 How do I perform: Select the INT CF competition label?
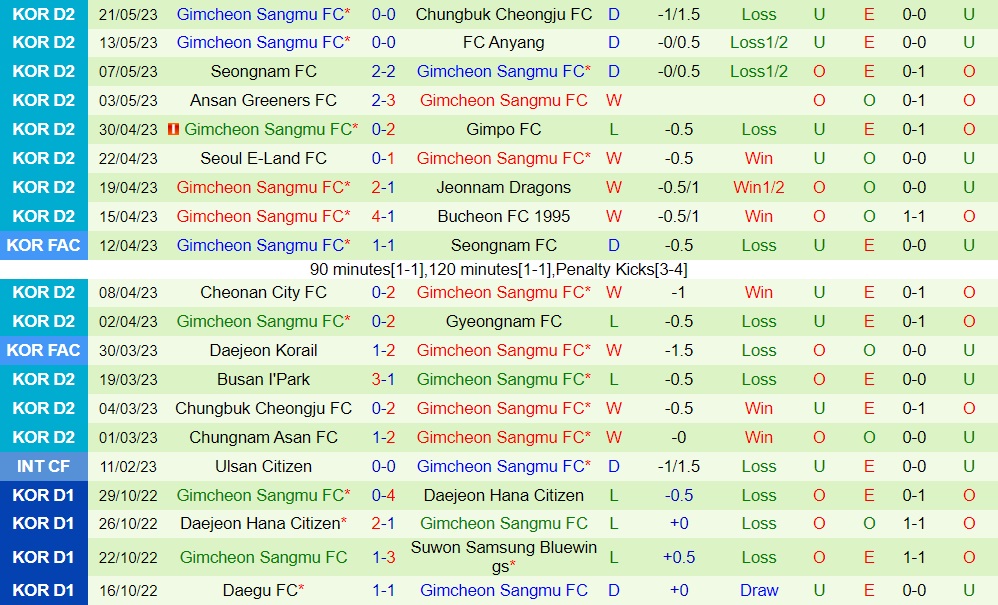44,466
